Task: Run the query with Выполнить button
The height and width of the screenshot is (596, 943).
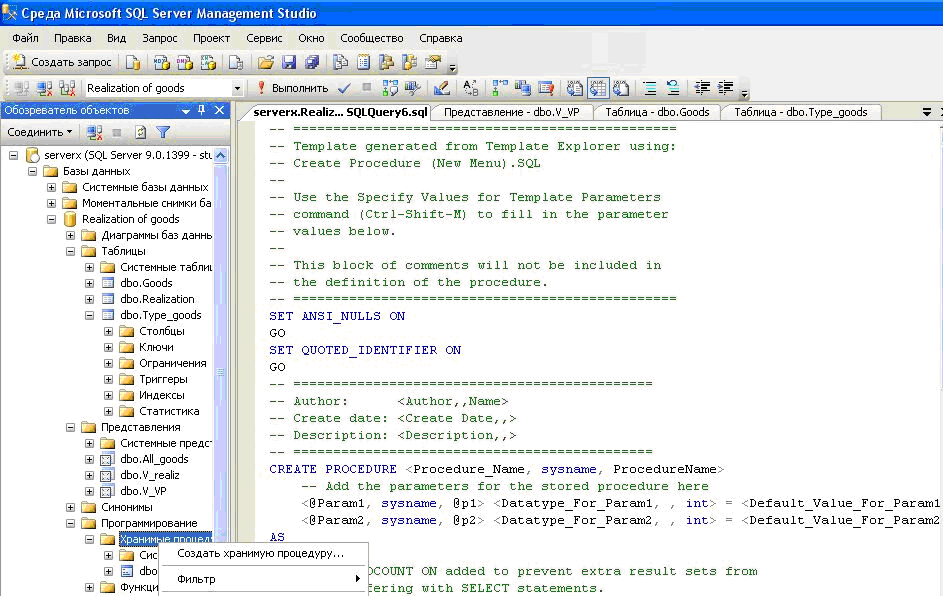Action: tap(292, 88)
